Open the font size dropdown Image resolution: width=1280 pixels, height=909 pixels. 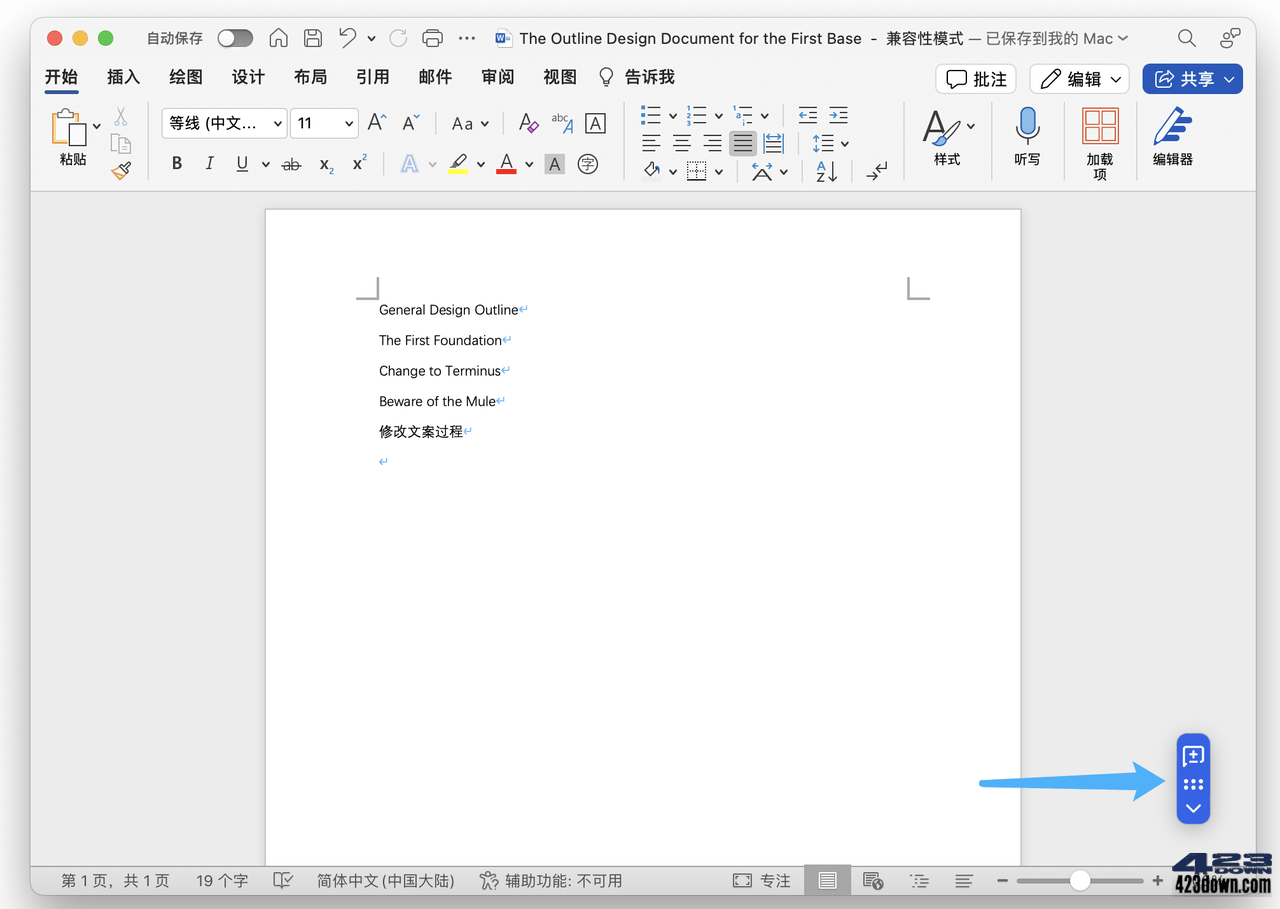325,123
